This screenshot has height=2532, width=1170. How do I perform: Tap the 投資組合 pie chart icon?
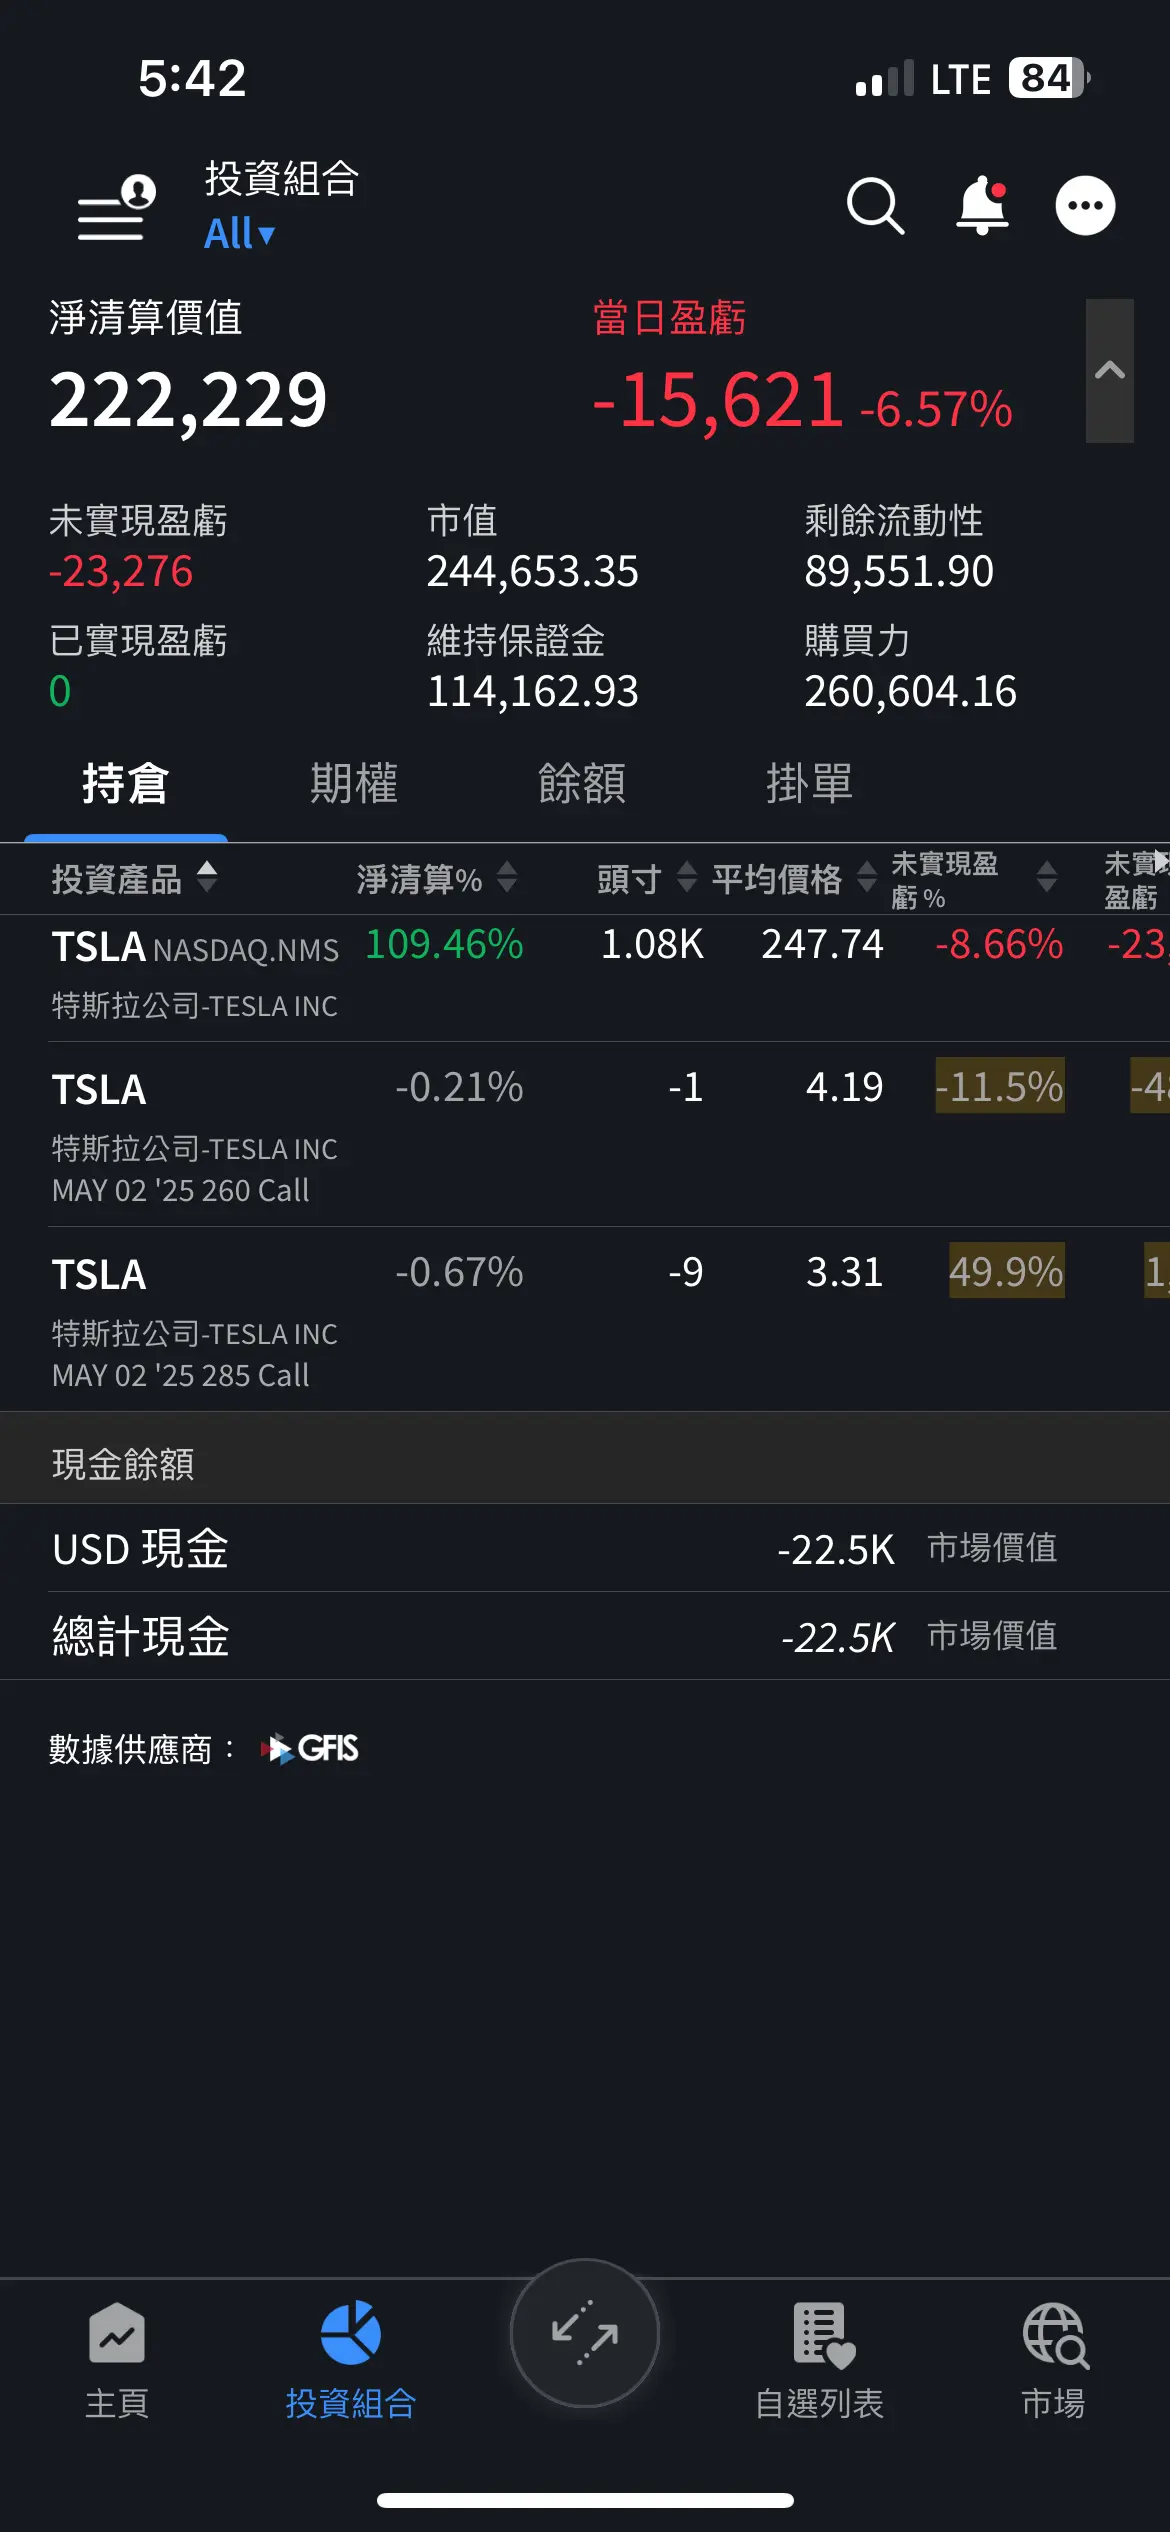pos(350,2334)
